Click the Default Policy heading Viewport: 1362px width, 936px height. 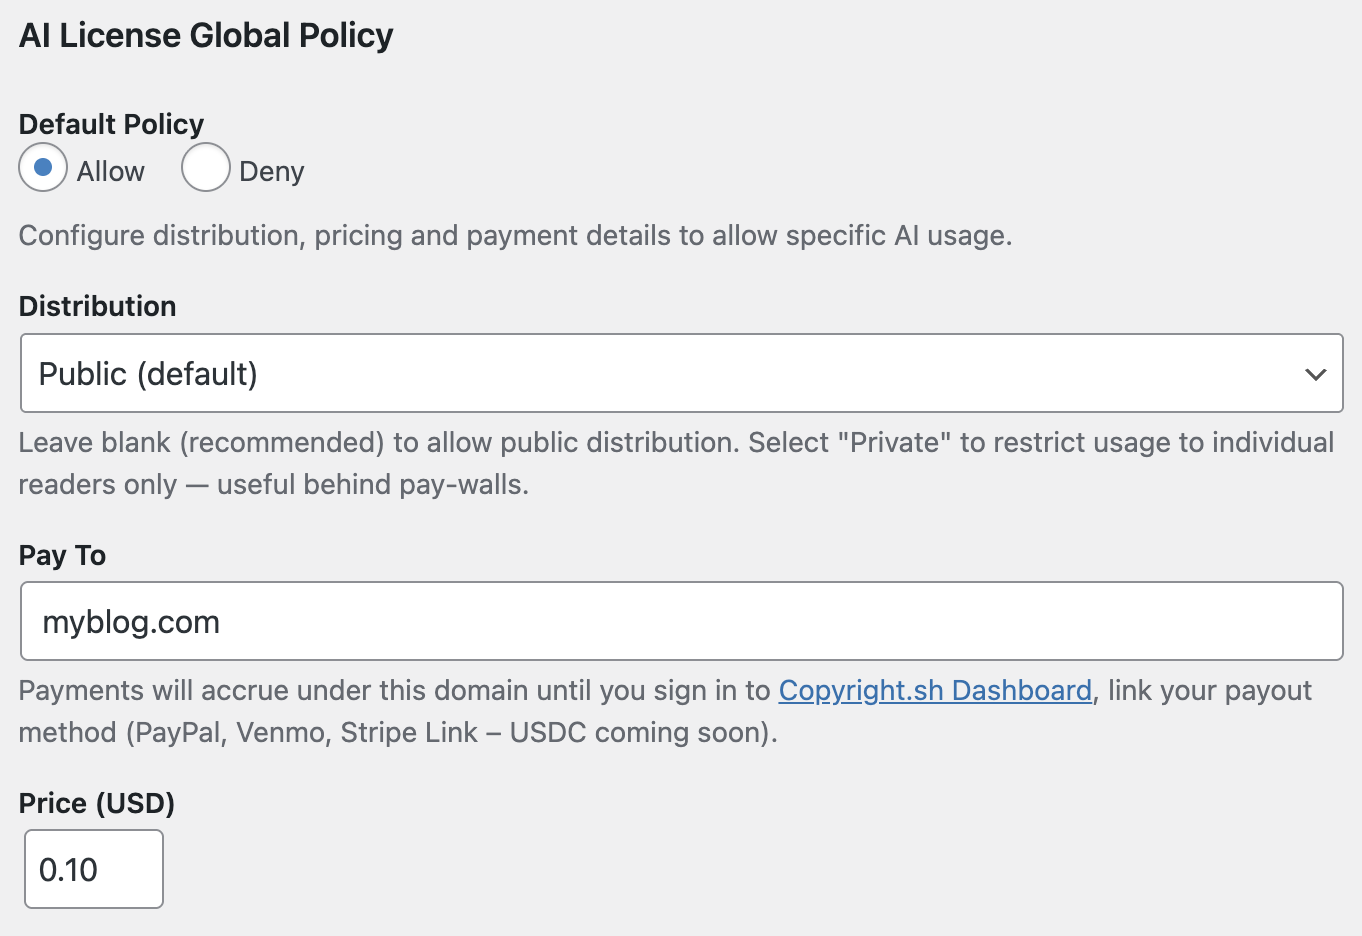click(110, 124)
